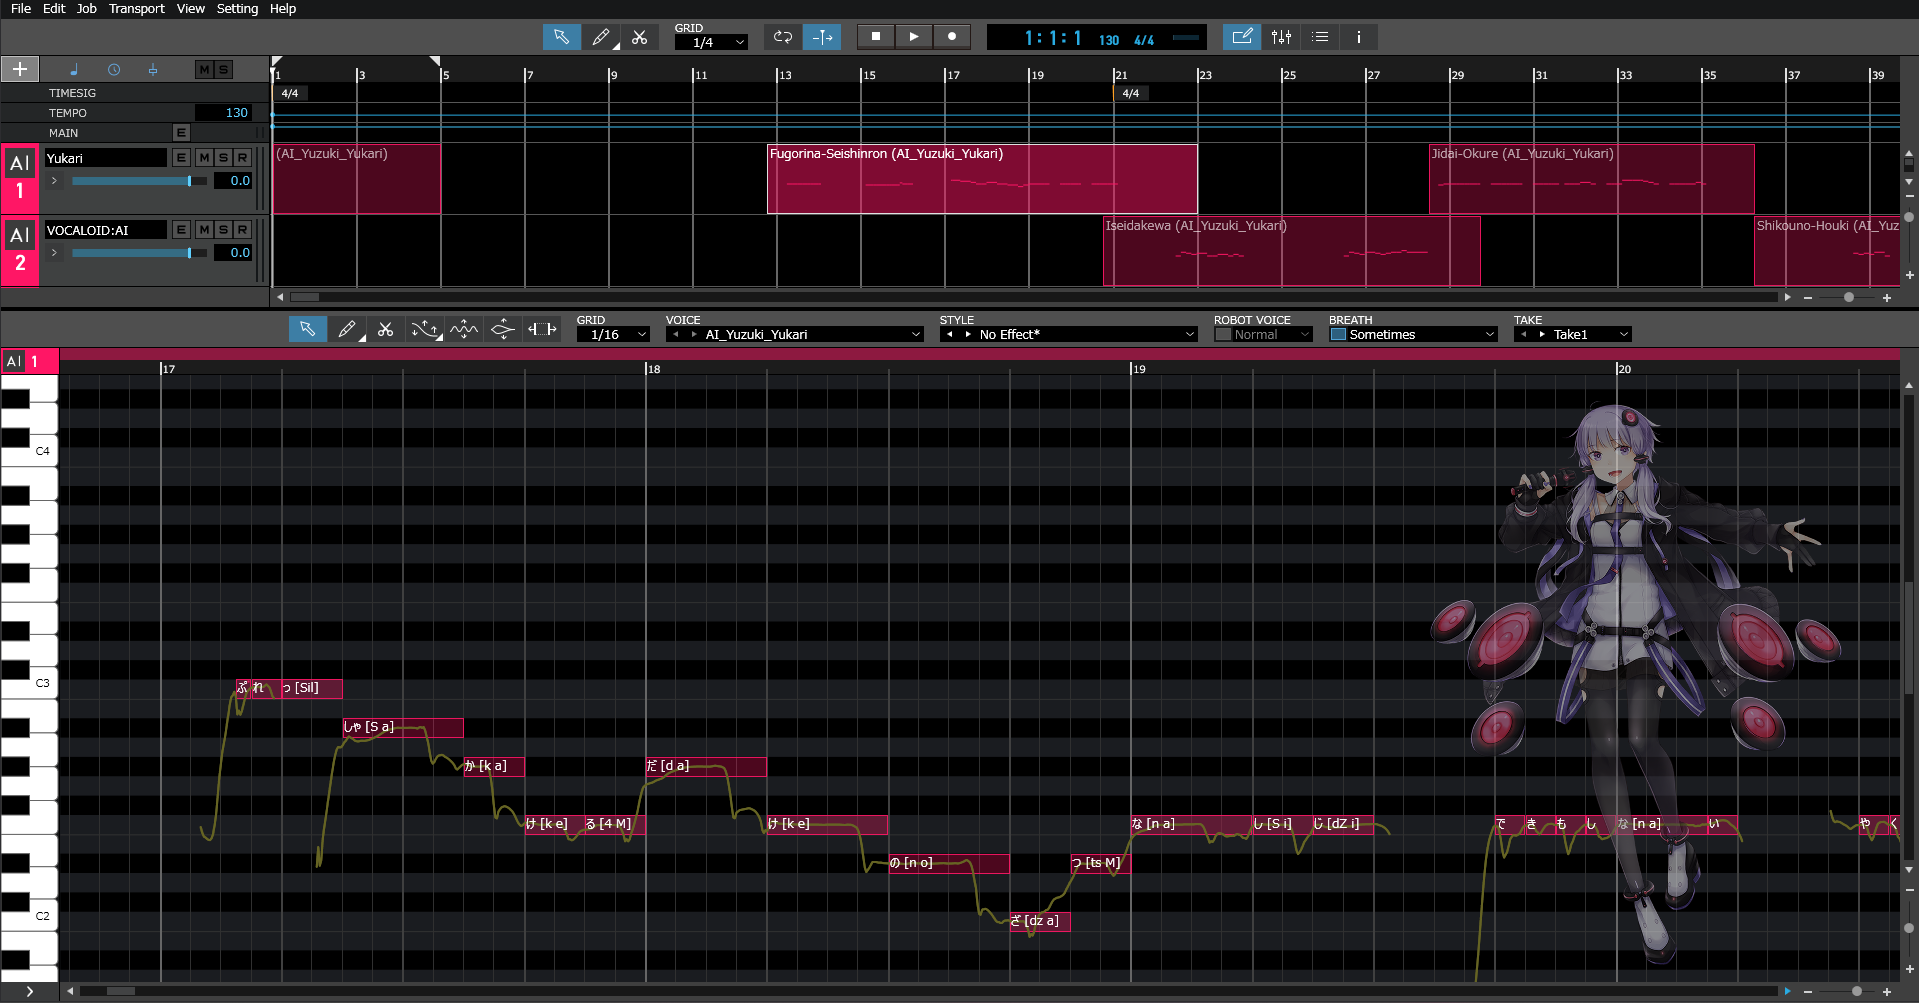Mute the VOCALOID:AI track
The height and width of the screenshot is (1003, 1919).
[204, 230]
